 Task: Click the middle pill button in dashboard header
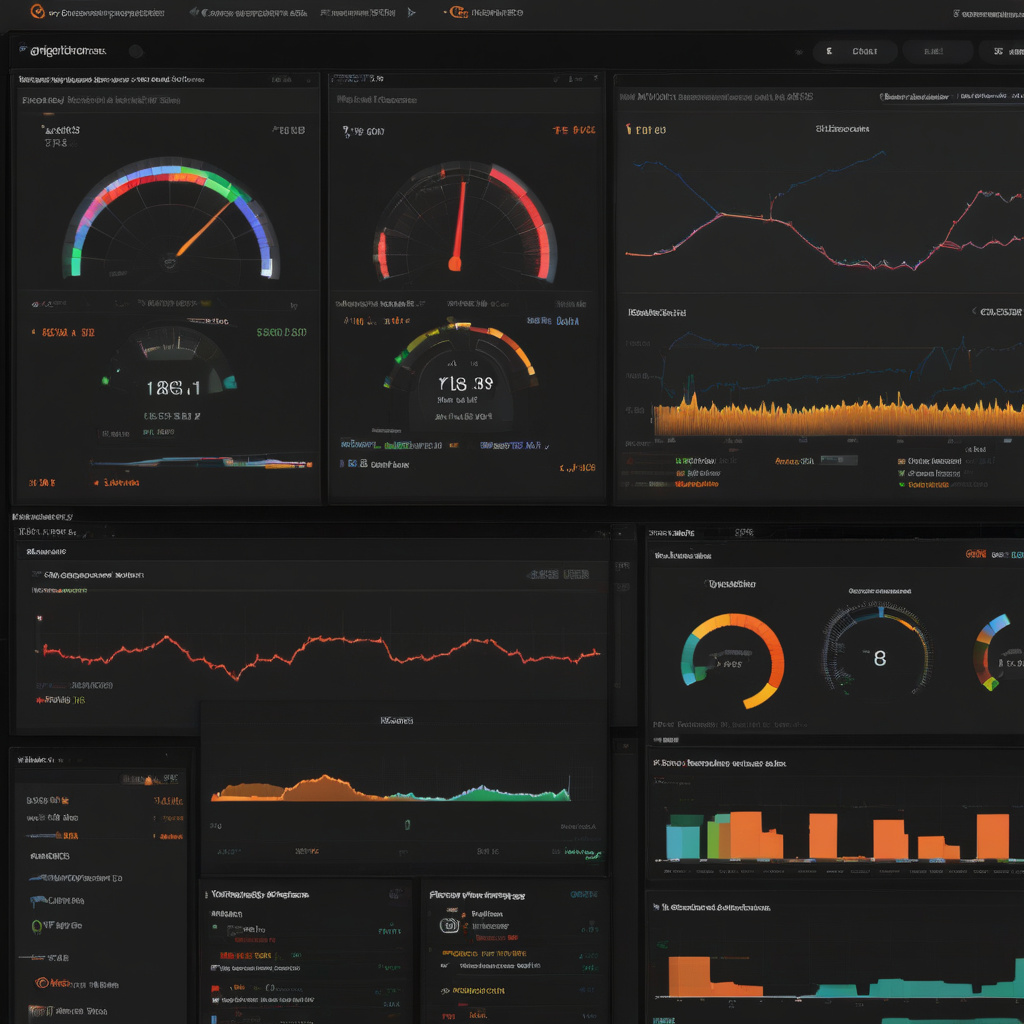pyautogui.click(x=936, y=51)
